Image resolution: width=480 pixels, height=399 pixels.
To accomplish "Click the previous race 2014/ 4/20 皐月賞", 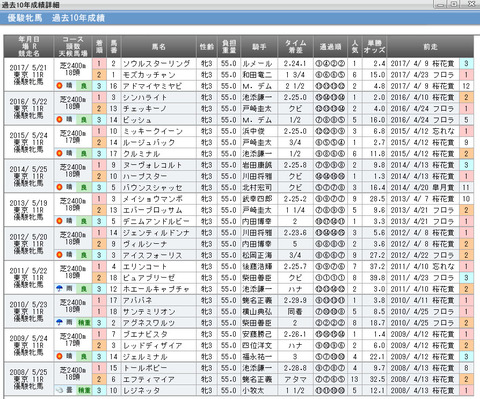I will tap(422, 187).
